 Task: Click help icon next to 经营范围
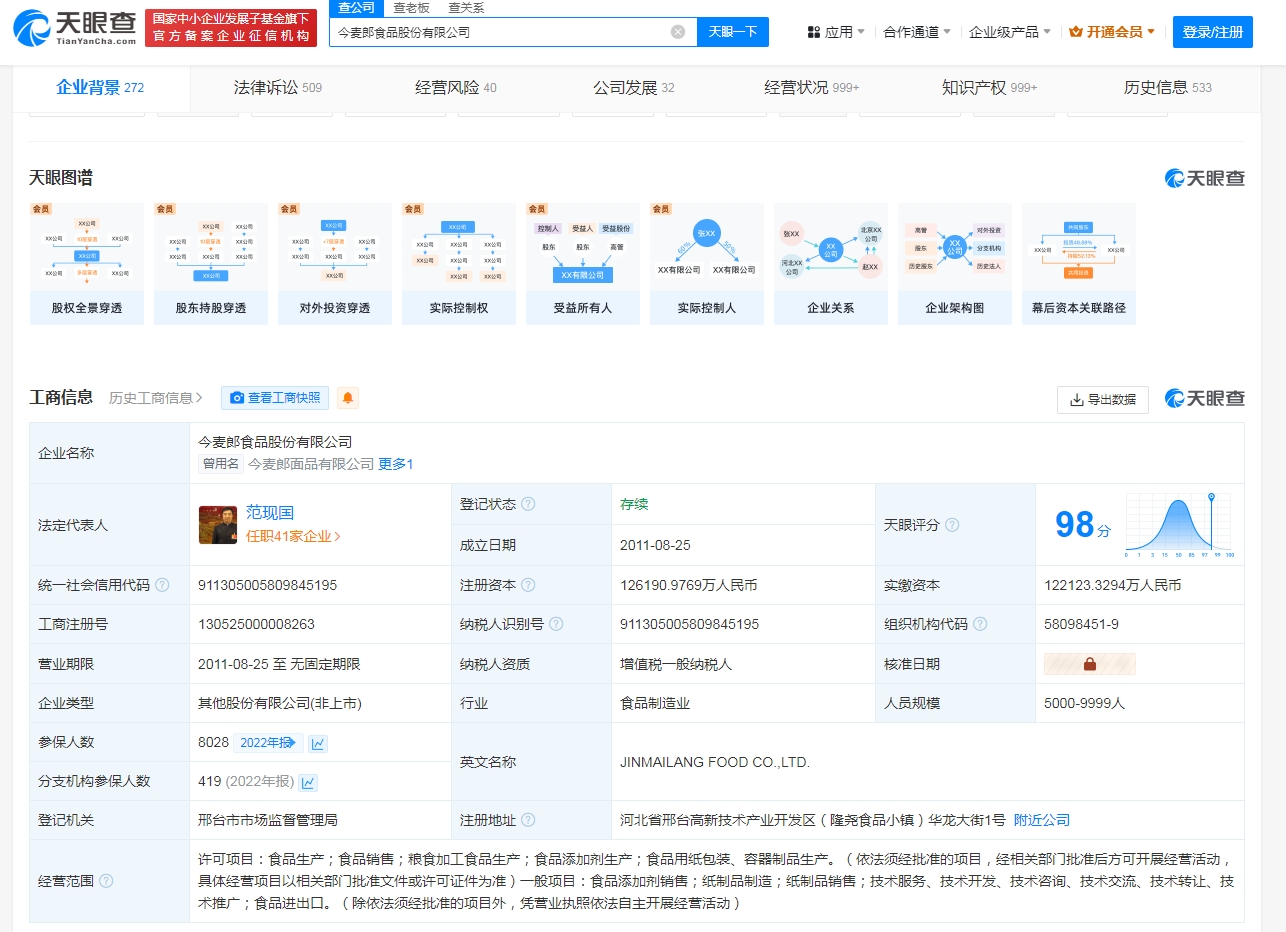pos(106,881)
